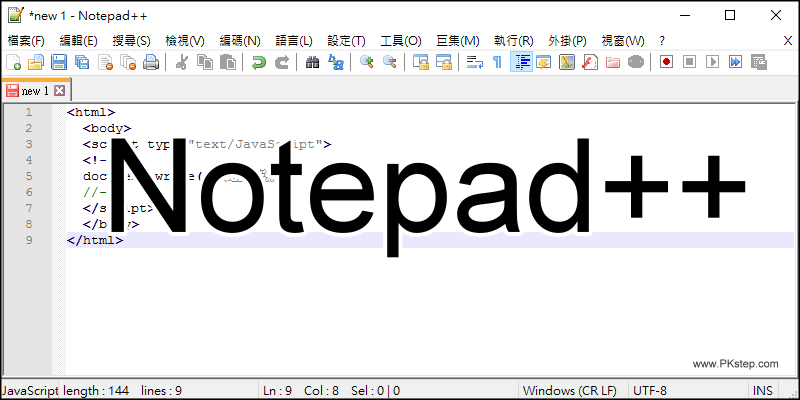Click the Ln : 9 status entry
This screenshot has height=400, width=800.
(x=278, y=391)
